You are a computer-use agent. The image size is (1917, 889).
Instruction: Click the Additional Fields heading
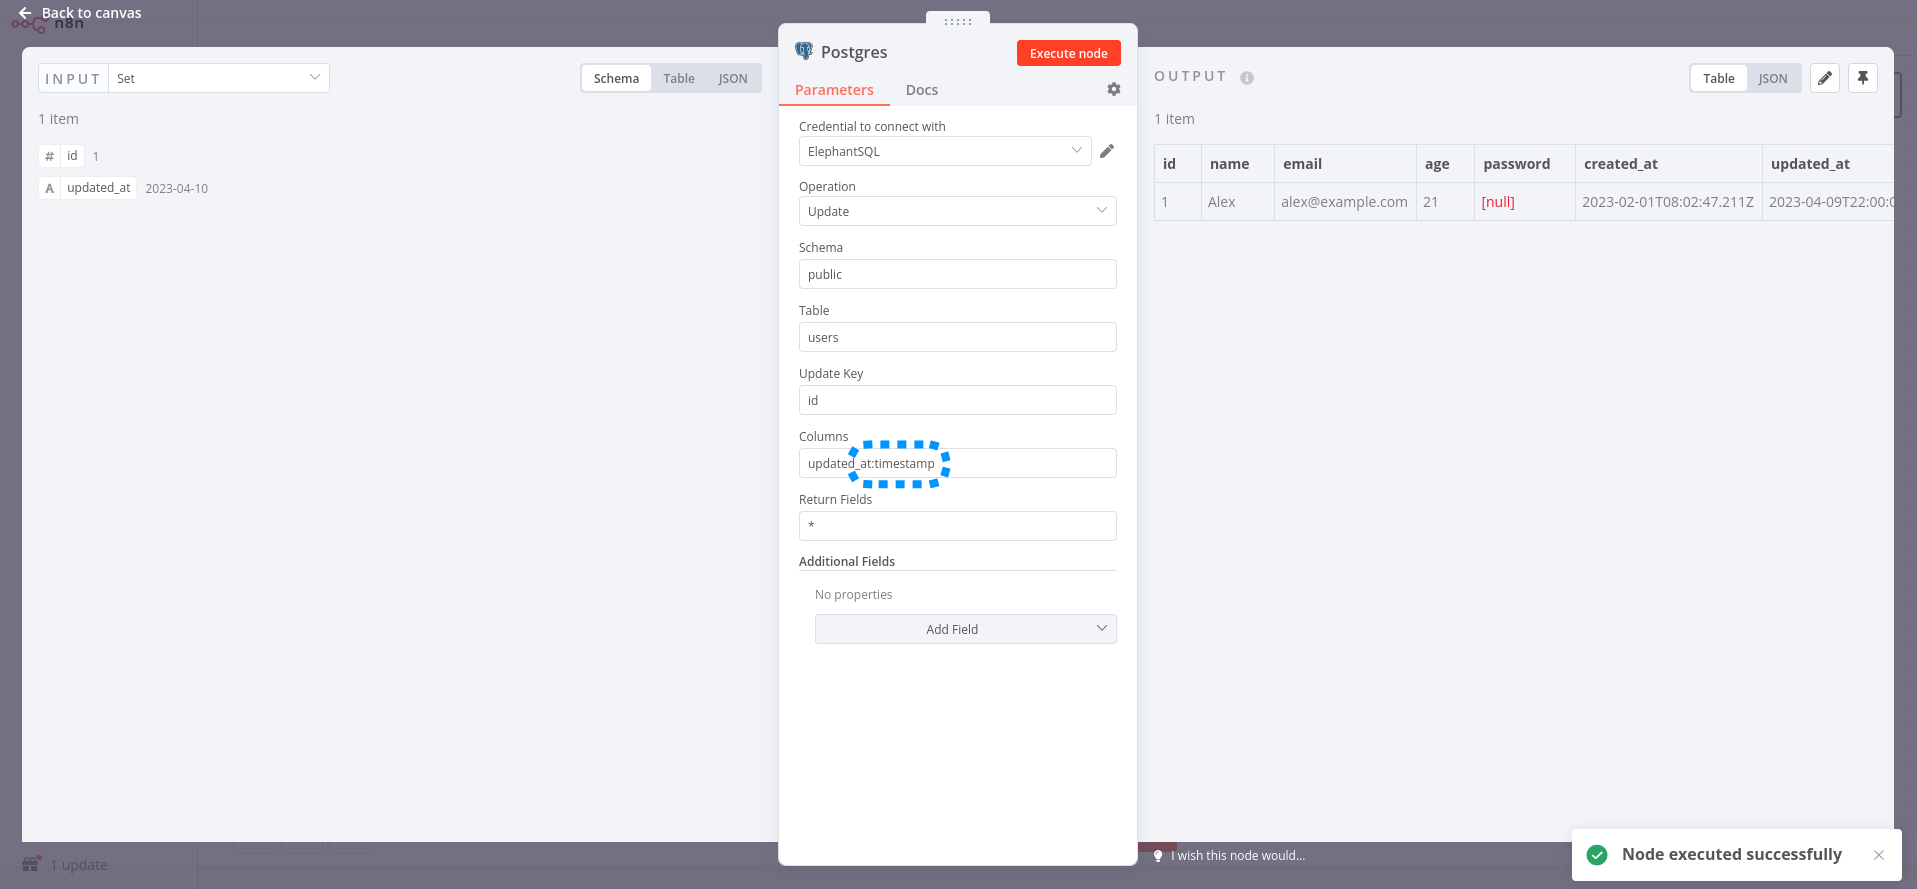[x=847, y=562]
